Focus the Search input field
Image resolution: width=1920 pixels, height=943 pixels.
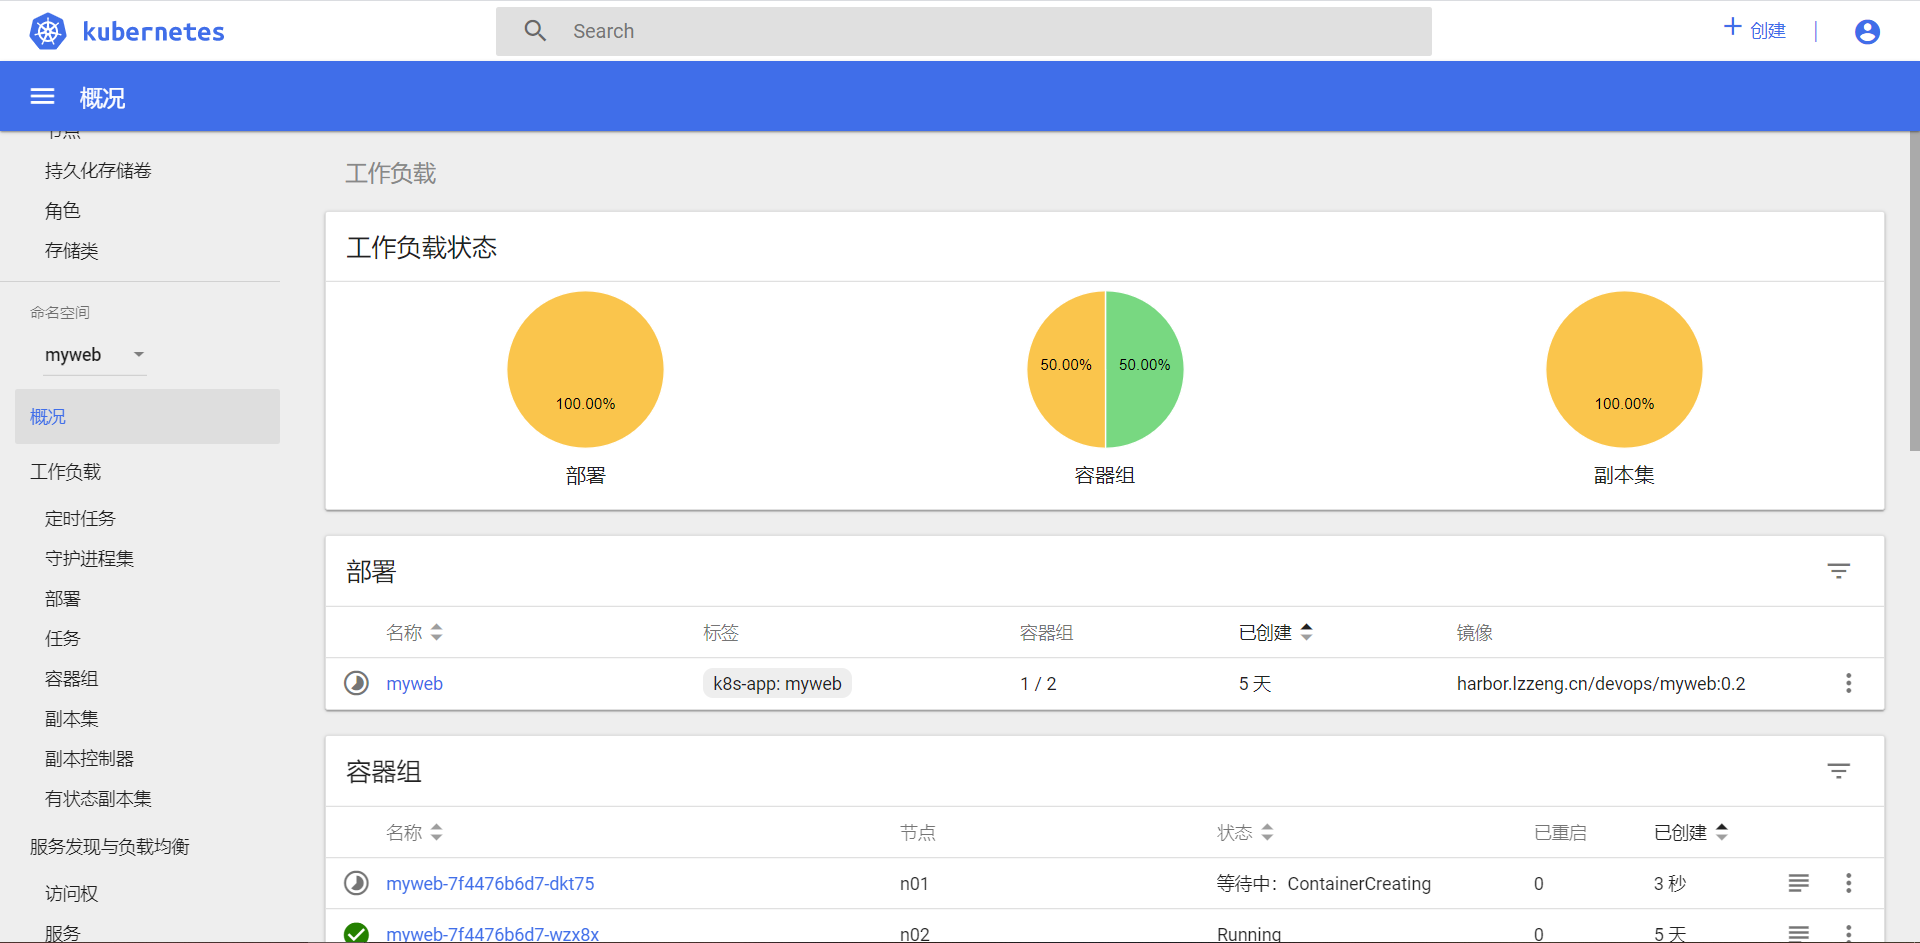[963, 31]
